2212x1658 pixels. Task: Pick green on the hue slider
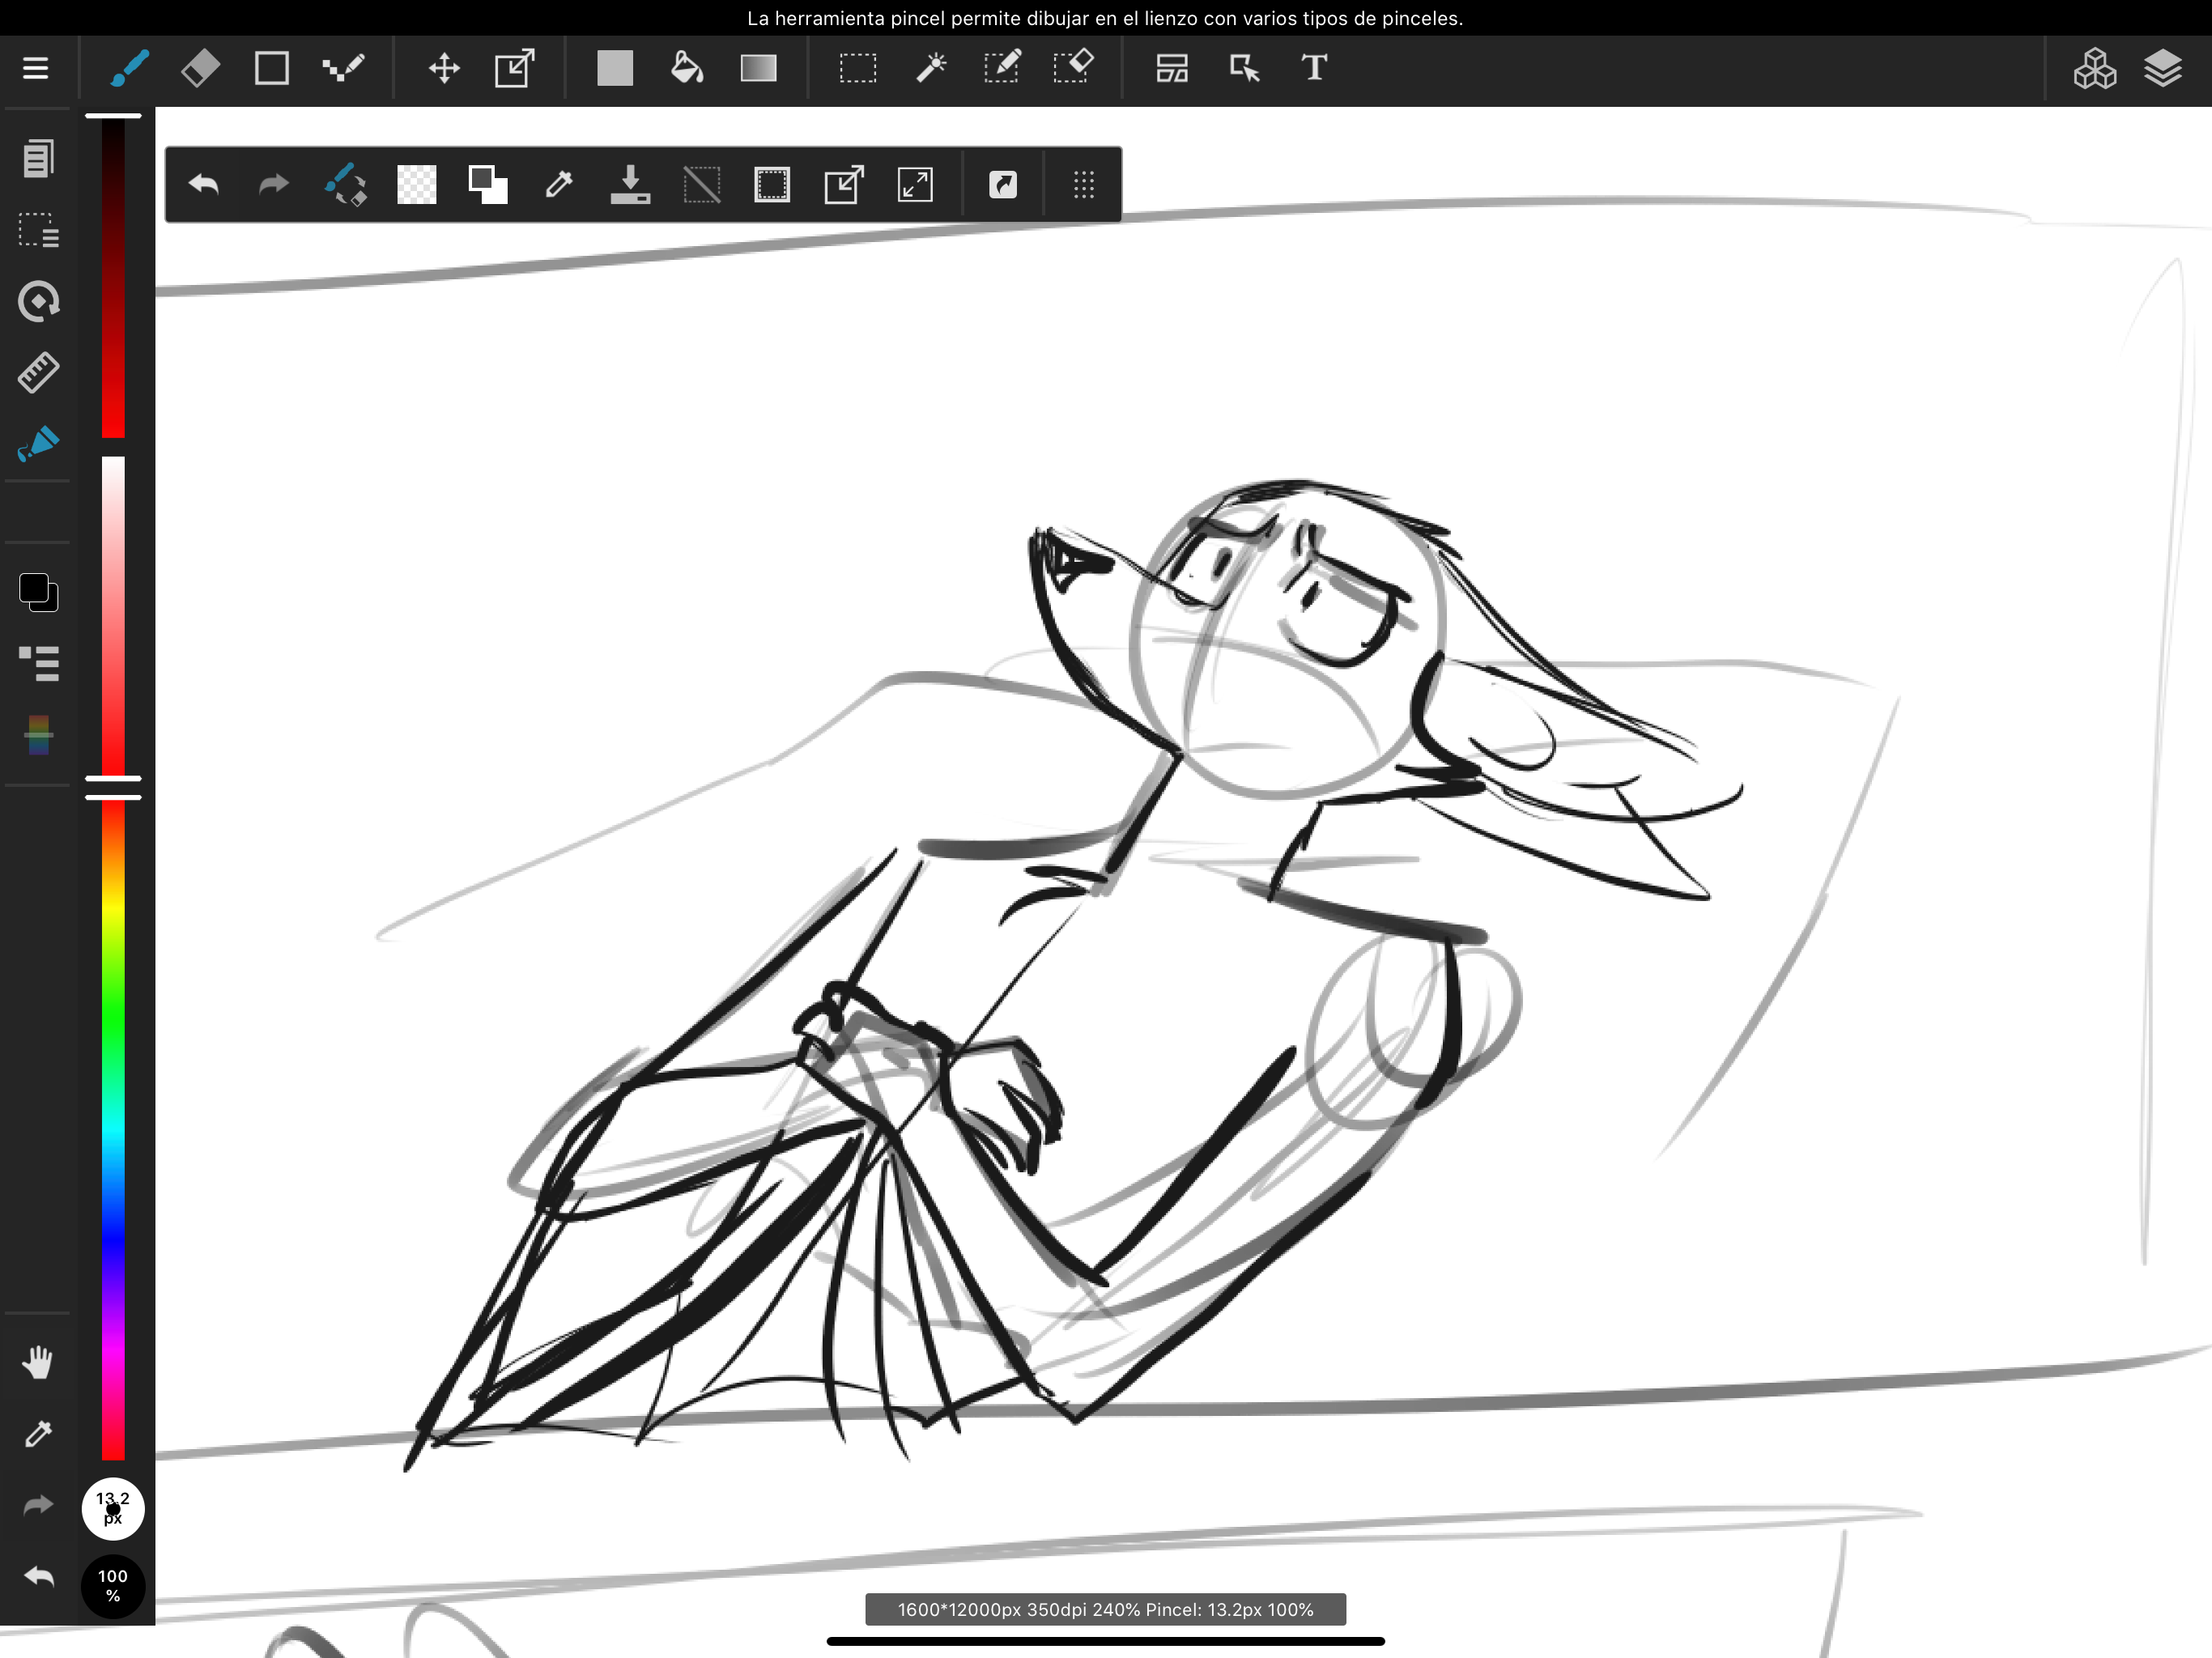(x=113, y=1010)
